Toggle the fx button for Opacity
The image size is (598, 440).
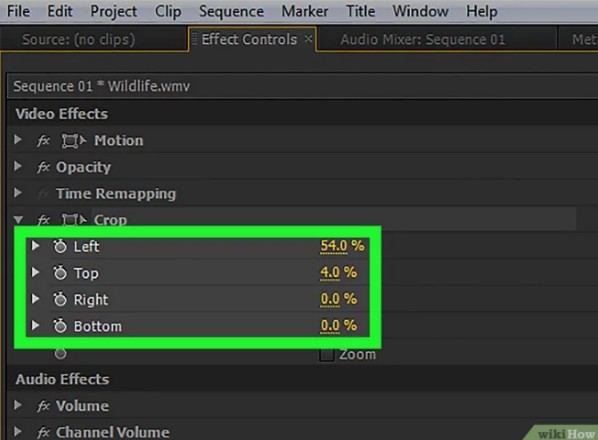tap(43, 167)
